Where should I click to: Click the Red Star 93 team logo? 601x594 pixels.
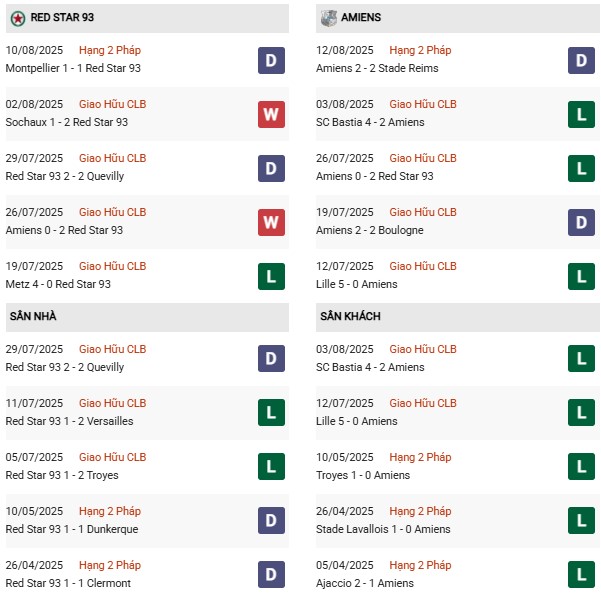tap(17, 18)
